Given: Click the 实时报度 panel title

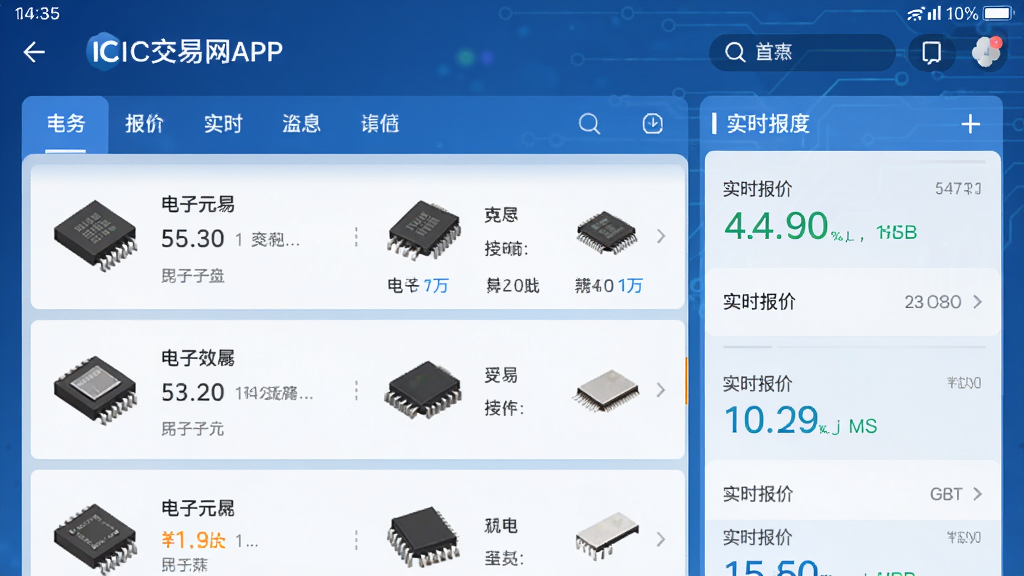Looking at the screenshot, I should point(767,123).
